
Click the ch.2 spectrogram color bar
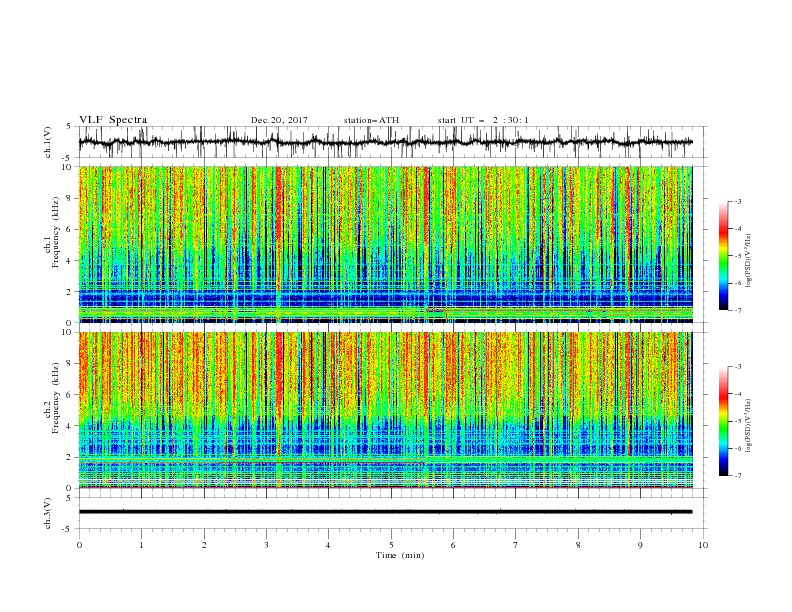(x=724, y=421)
